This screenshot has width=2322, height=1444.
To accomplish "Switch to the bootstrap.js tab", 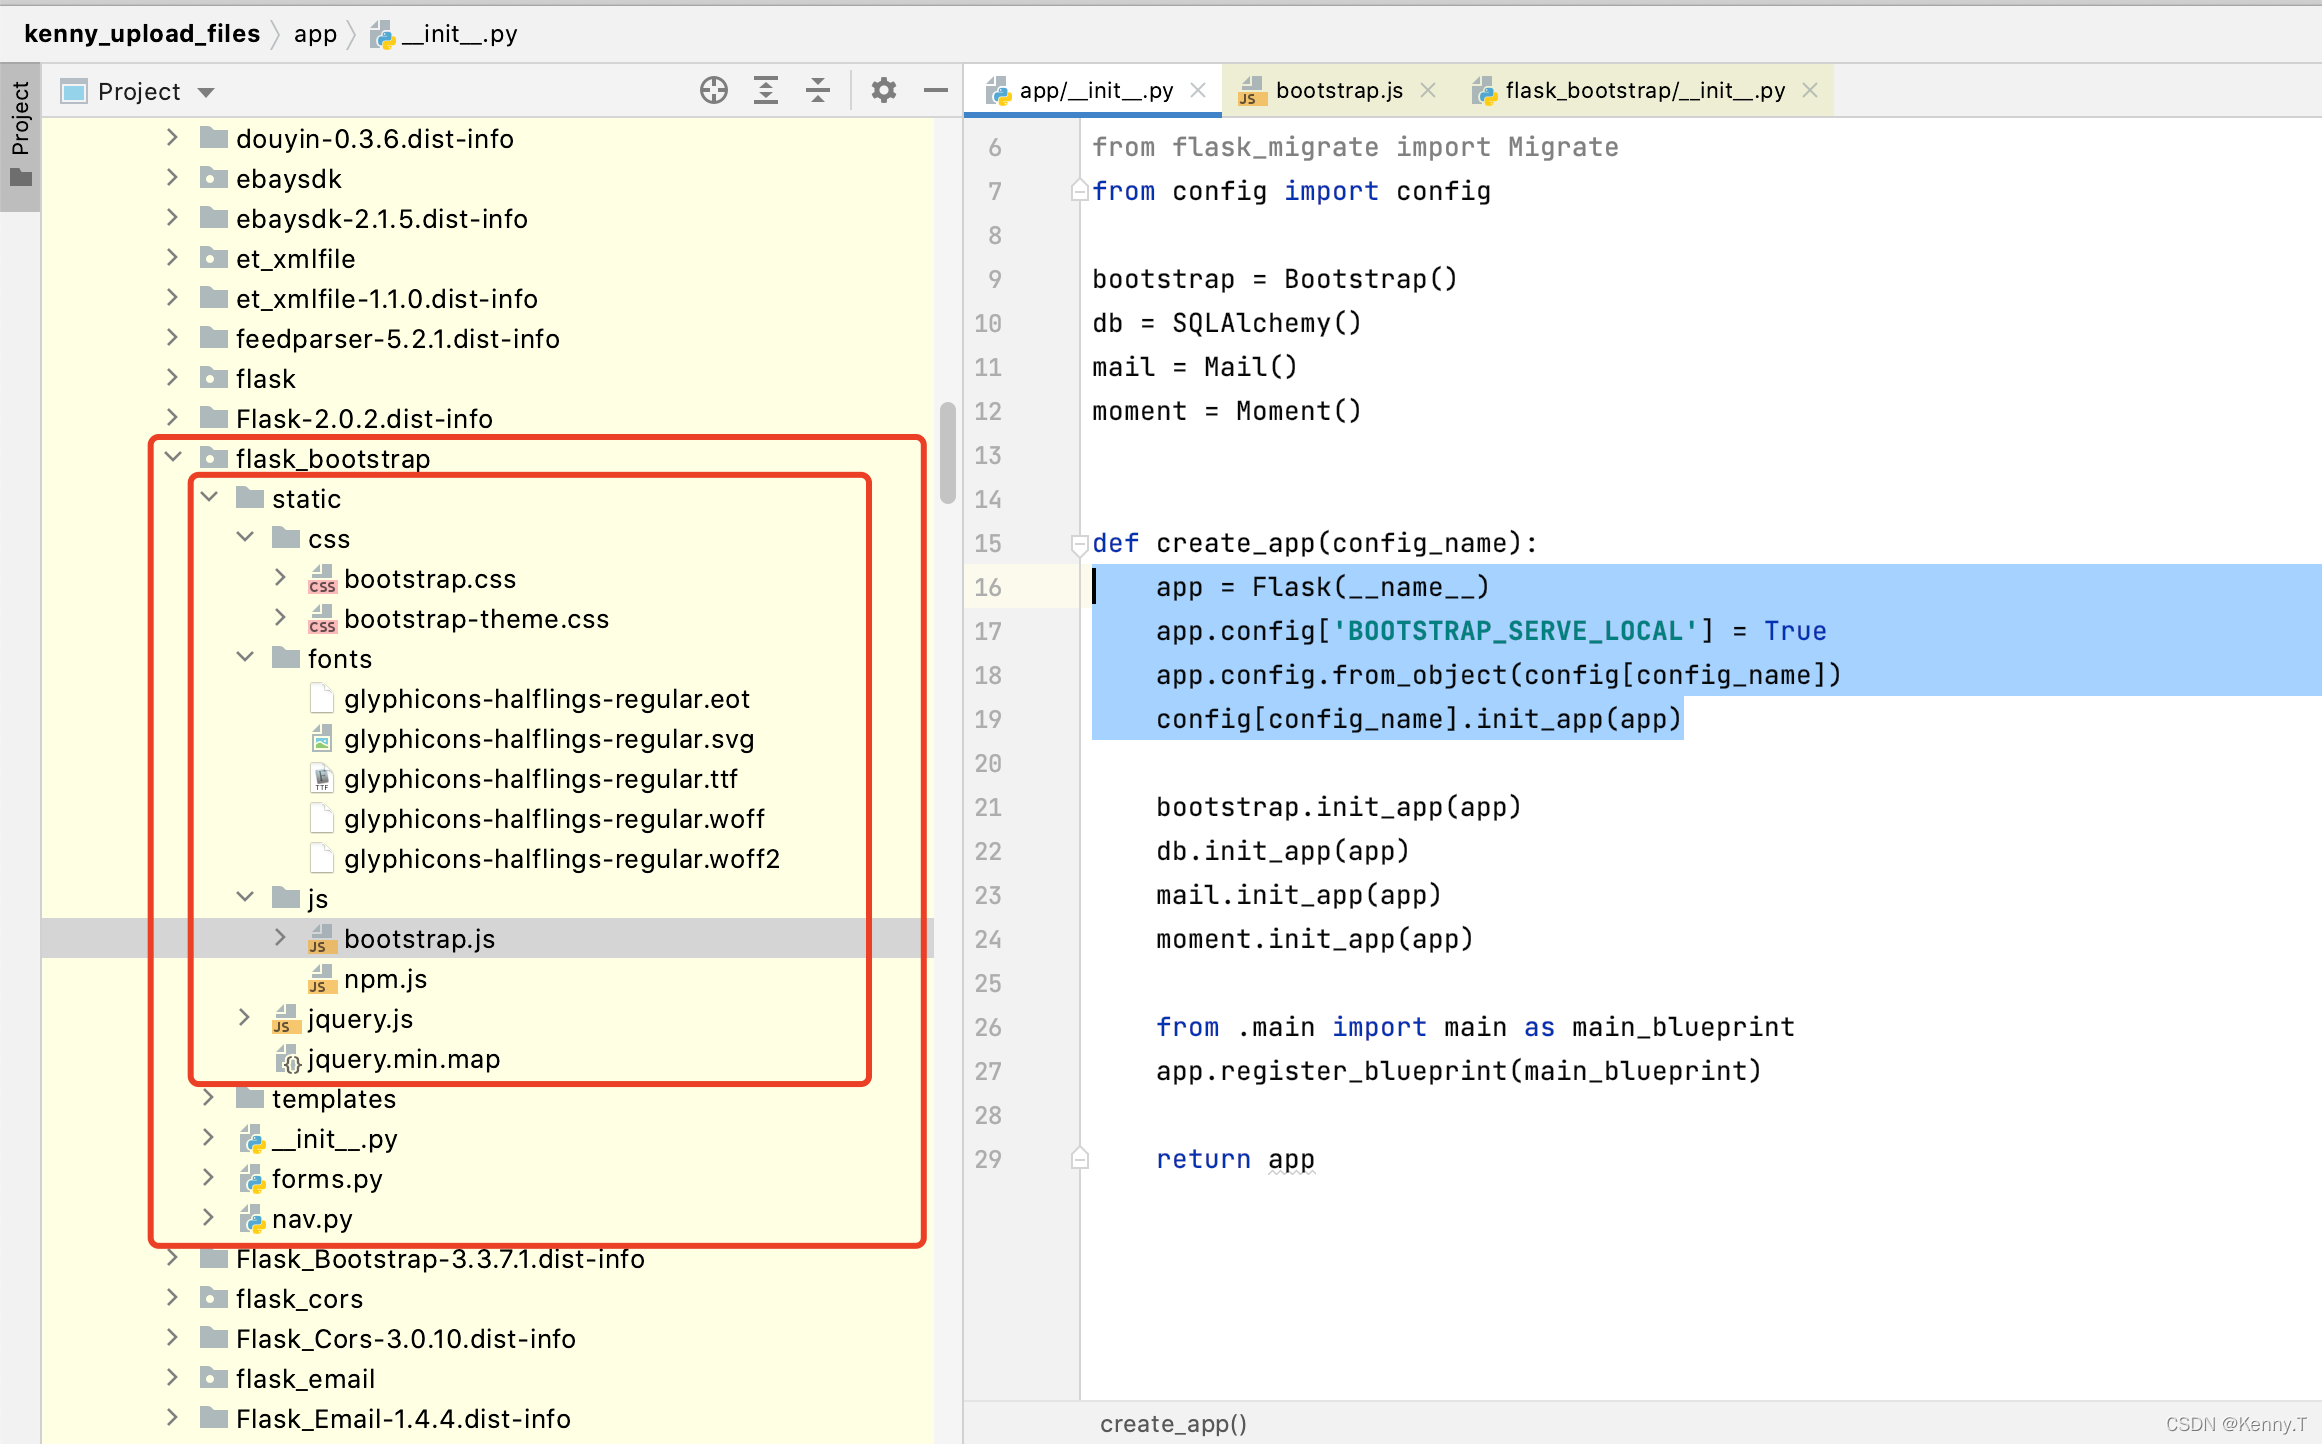I will coord(1338,91).
